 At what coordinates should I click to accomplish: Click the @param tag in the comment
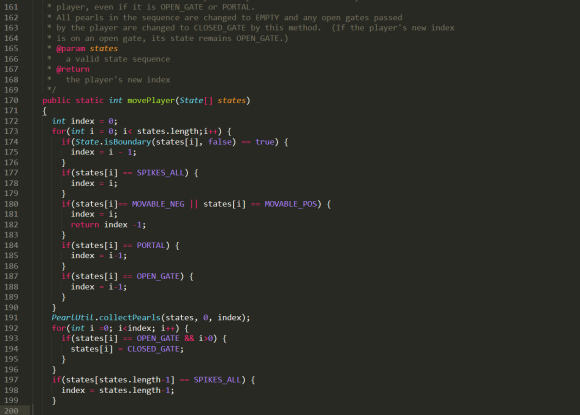(71, 48)
